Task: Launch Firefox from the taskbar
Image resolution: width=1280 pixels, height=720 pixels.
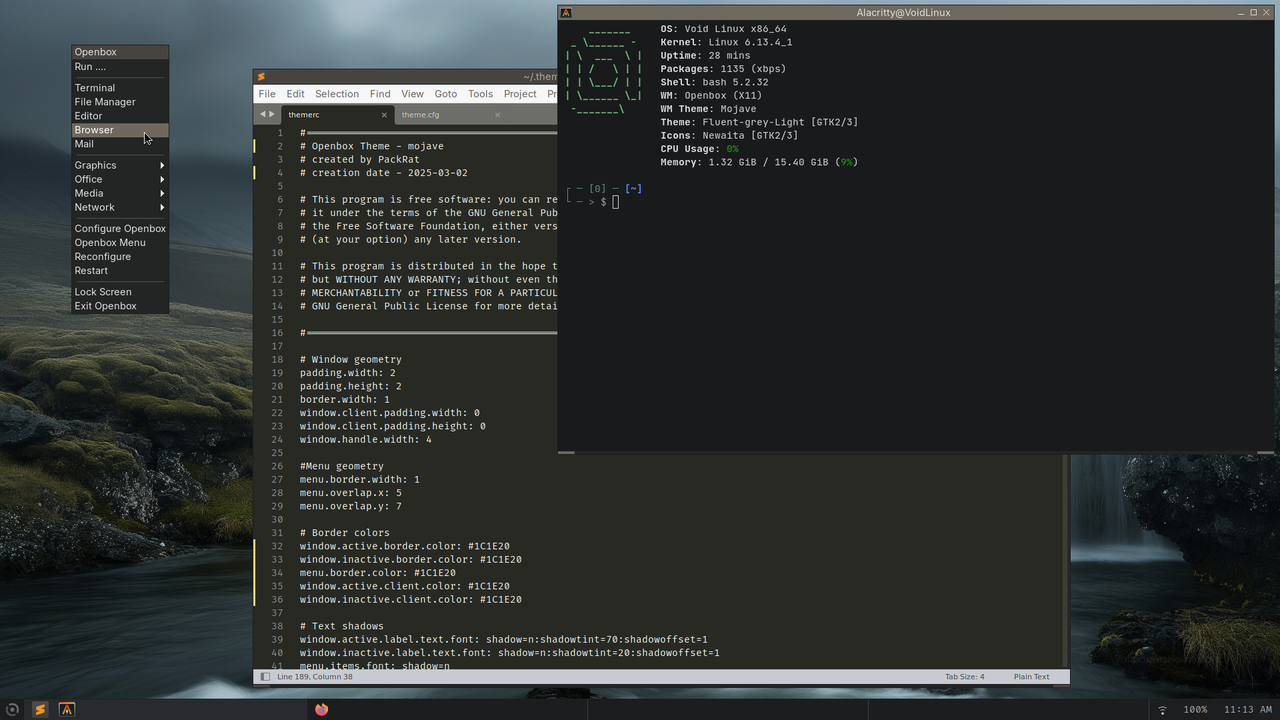Action: [x=321, y=709]
